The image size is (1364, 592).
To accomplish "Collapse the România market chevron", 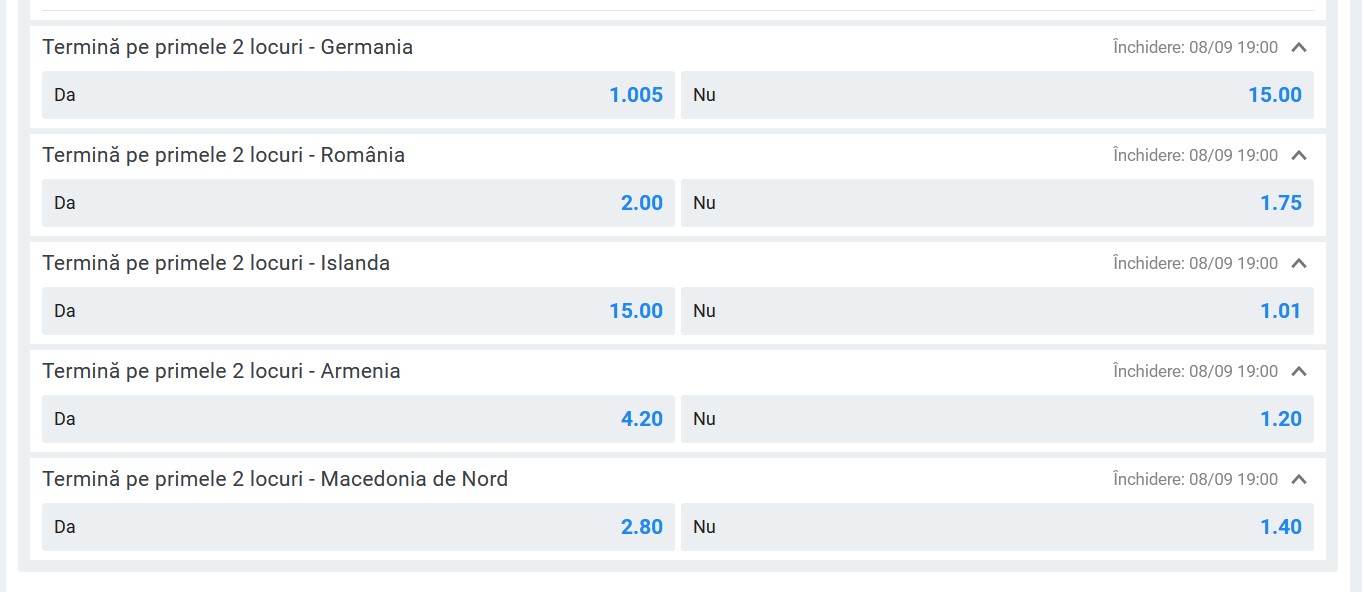I will pos(1299,155).
